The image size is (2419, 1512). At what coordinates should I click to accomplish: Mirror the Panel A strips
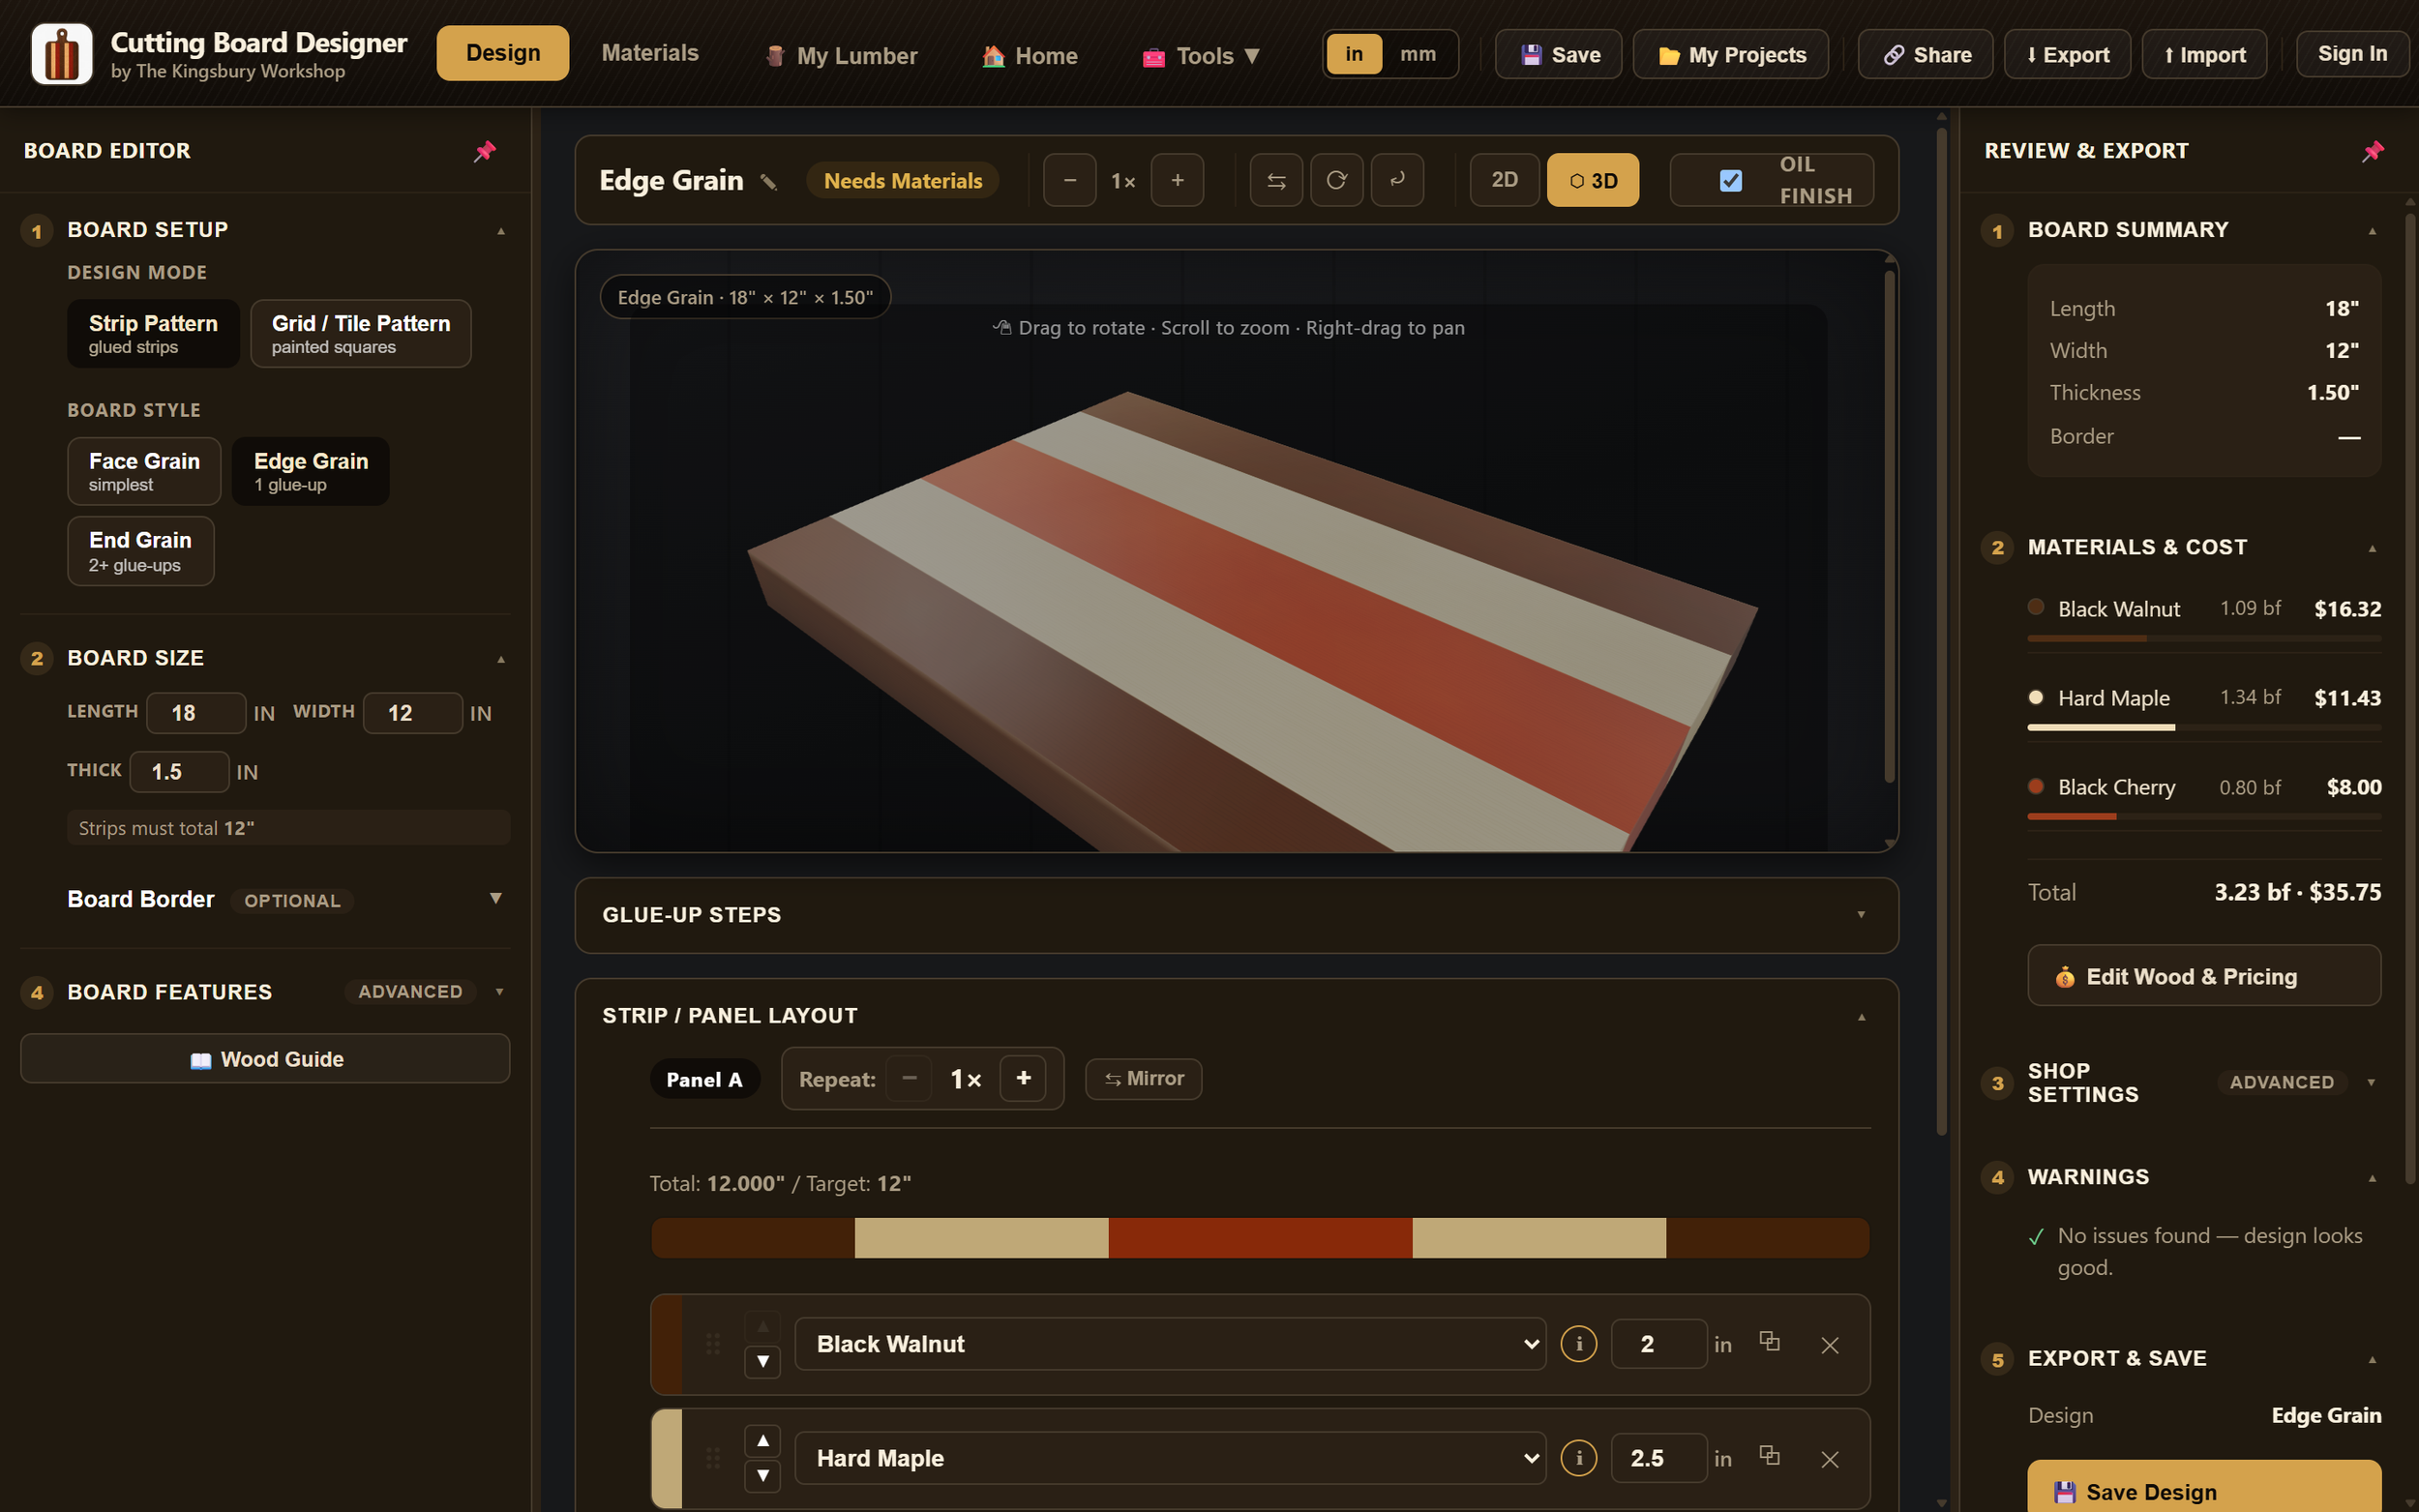(1143, 1078)
